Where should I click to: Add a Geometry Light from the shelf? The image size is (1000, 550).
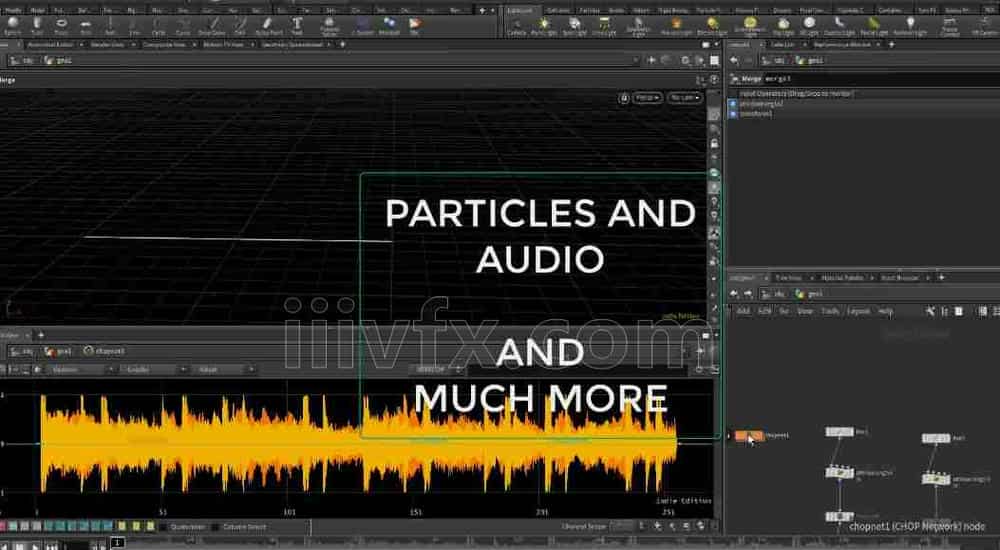(x=638, y=26)
